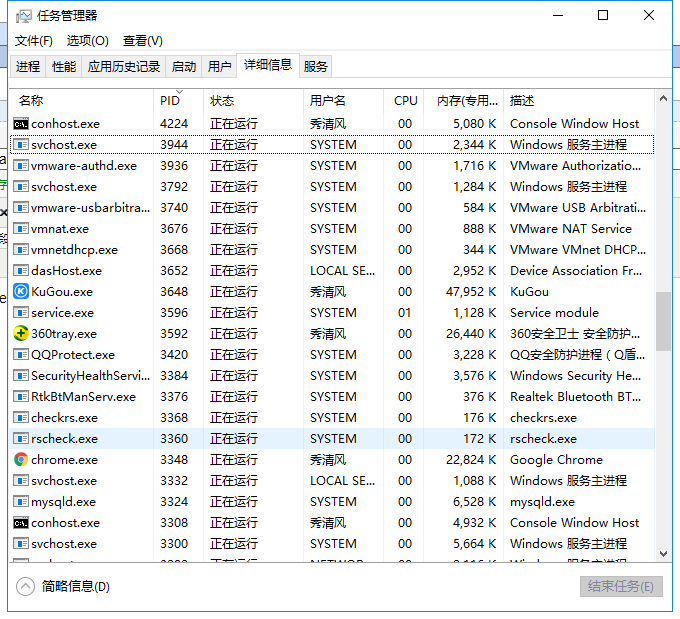Click the 详细信息 tab

(268, 66)
